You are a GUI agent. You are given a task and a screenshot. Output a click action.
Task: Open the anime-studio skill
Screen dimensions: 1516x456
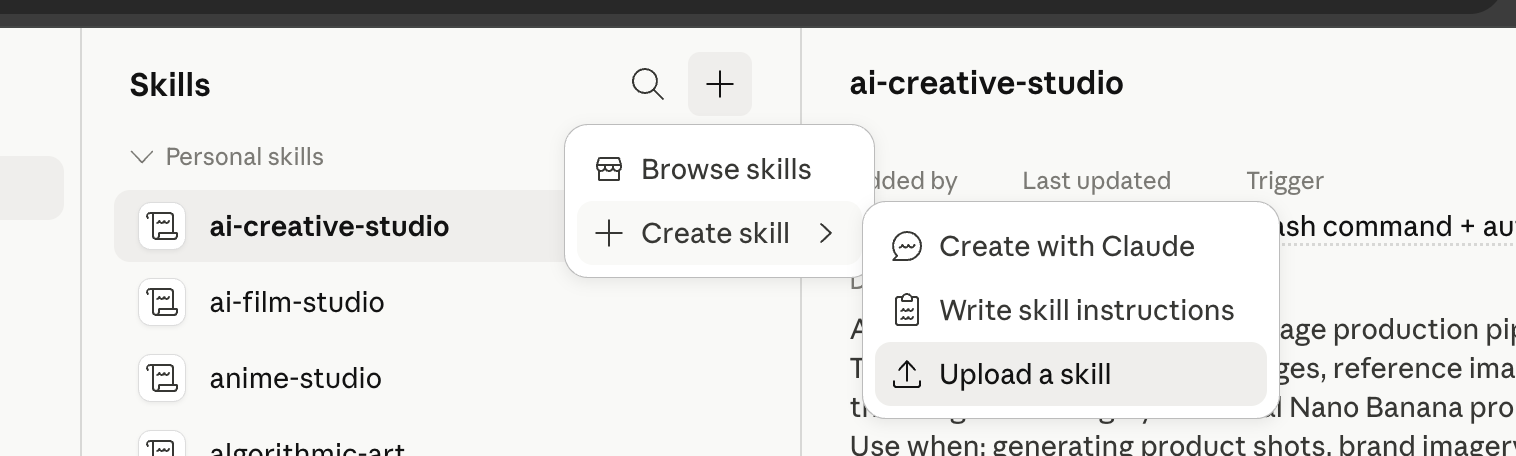coord(295,378)
